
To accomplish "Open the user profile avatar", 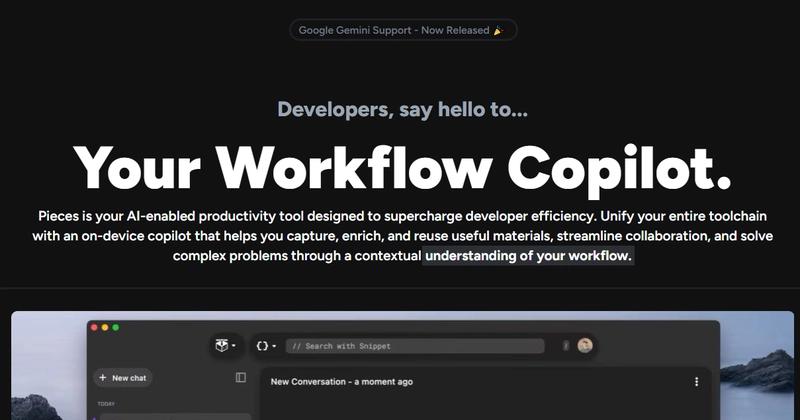I will pyautogui.click(x=585, y=345).
